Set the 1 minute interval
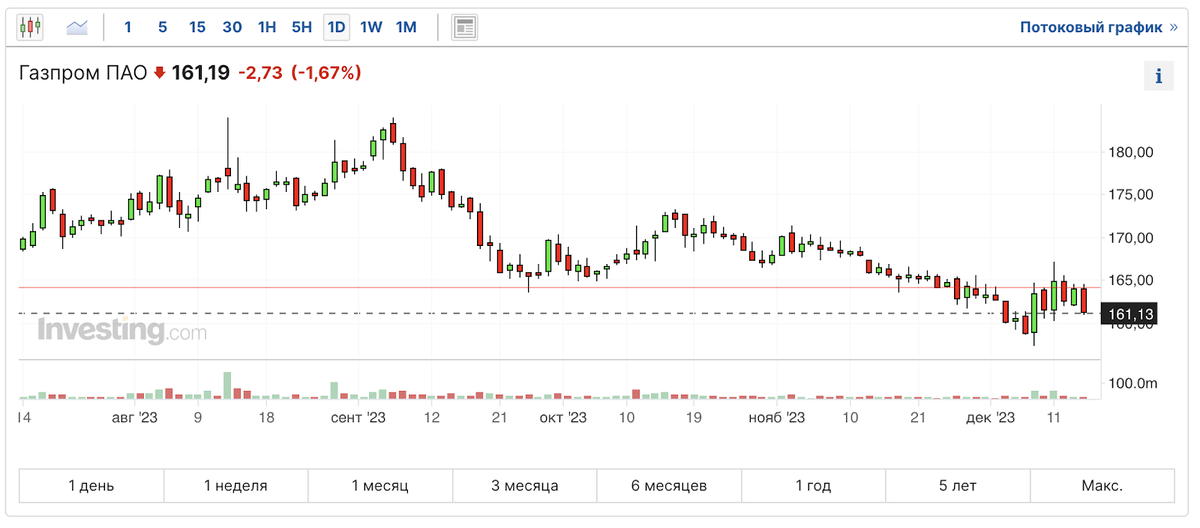The image size is (1200, 528). 128,27
